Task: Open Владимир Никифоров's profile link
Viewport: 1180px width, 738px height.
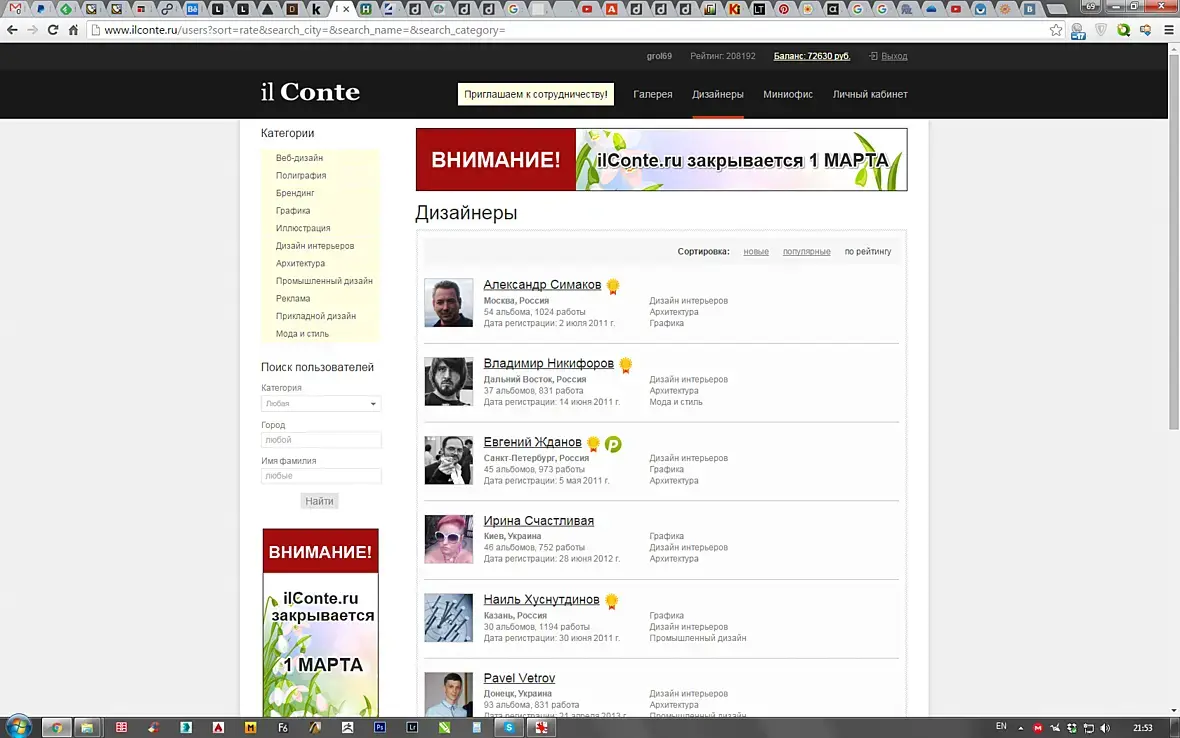Action: click(x=548, y=363)
